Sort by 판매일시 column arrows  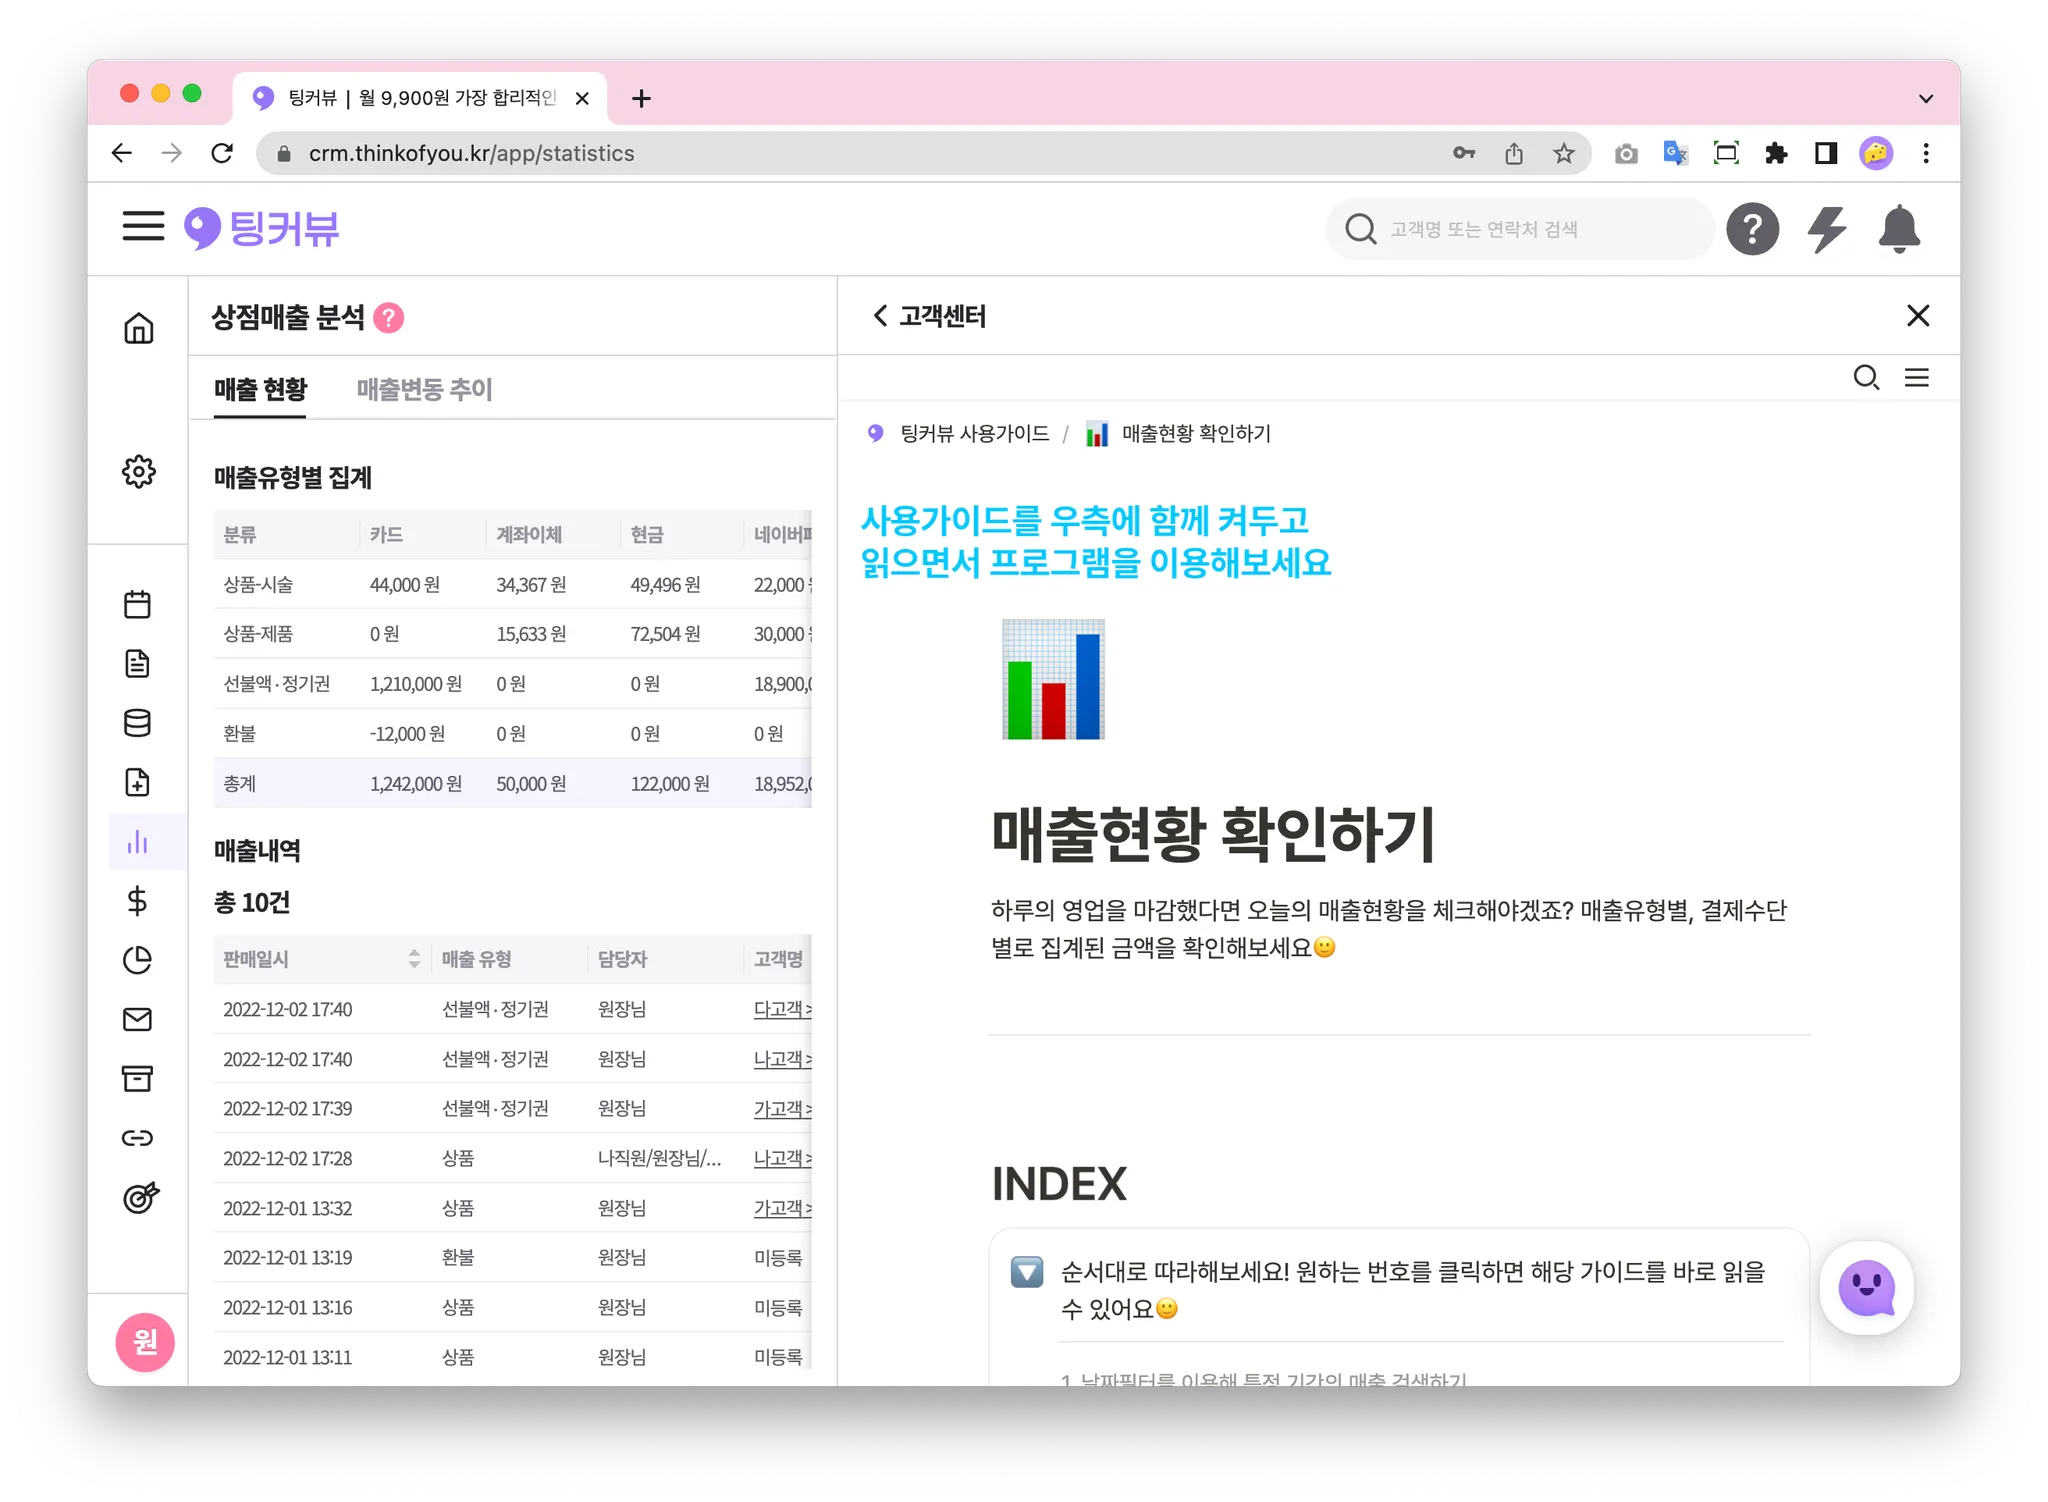pos(414,959)
